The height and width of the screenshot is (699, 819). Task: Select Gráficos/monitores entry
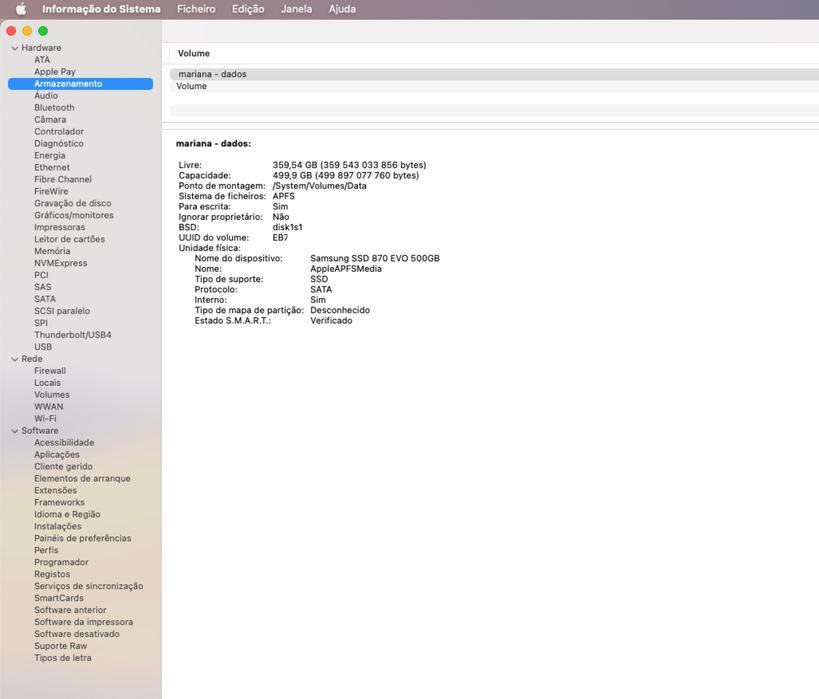[74, 215]
